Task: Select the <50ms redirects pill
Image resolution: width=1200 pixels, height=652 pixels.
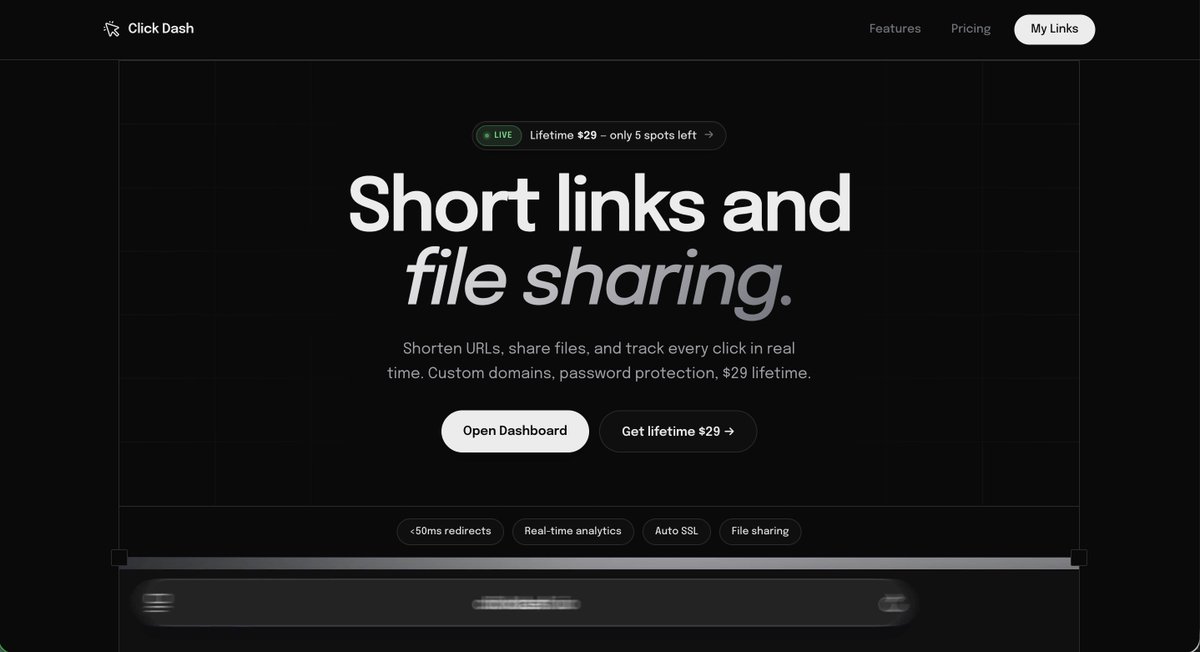Action: coord(450,531)
